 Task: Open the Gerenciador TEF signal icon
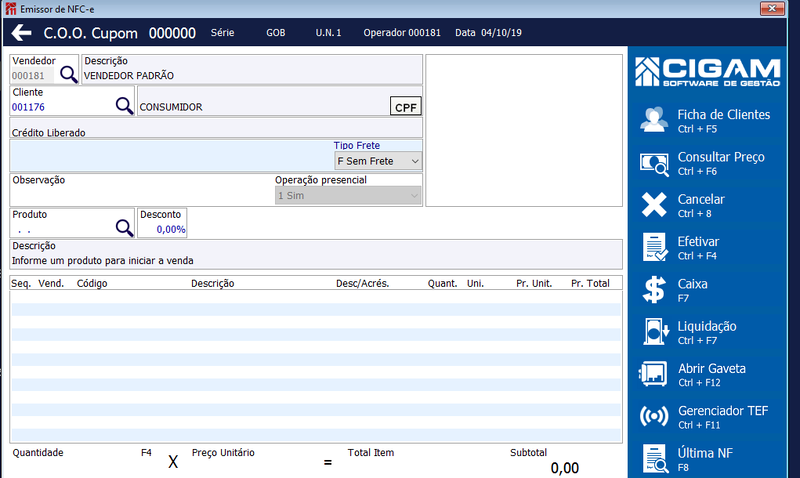654,416
